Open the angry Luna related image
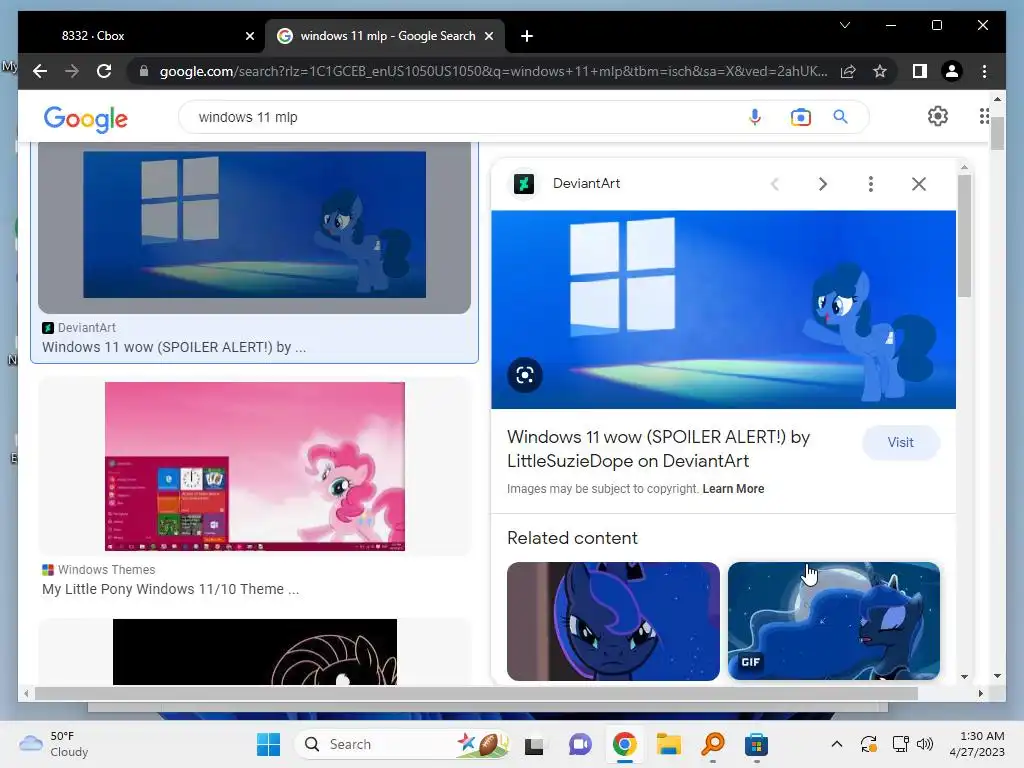The image size is (1024, 768). 613,621
